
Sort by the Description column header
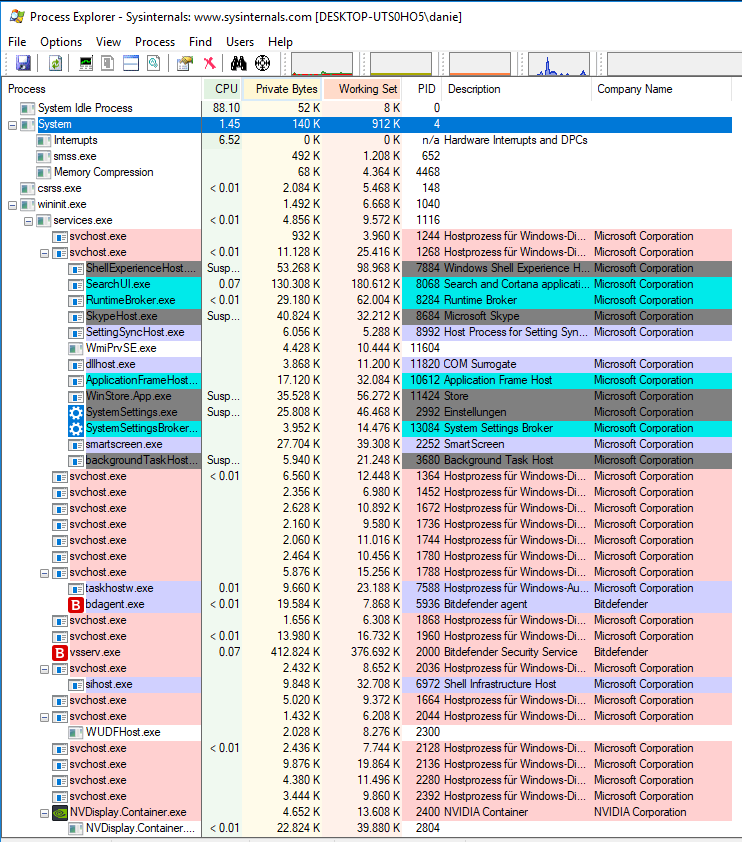[518, 89]
